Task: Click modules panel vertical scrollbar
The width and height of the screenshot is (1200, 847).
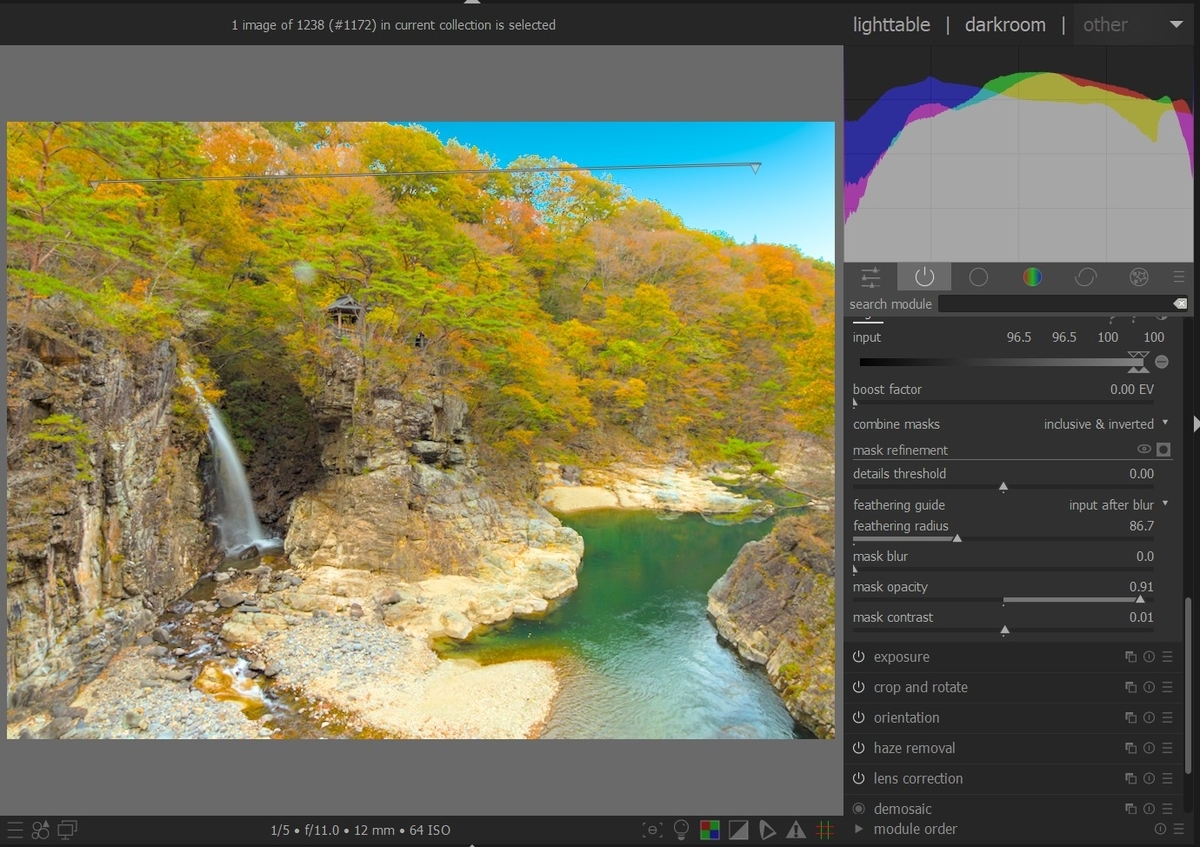Action: click(x=1188, y=685)
